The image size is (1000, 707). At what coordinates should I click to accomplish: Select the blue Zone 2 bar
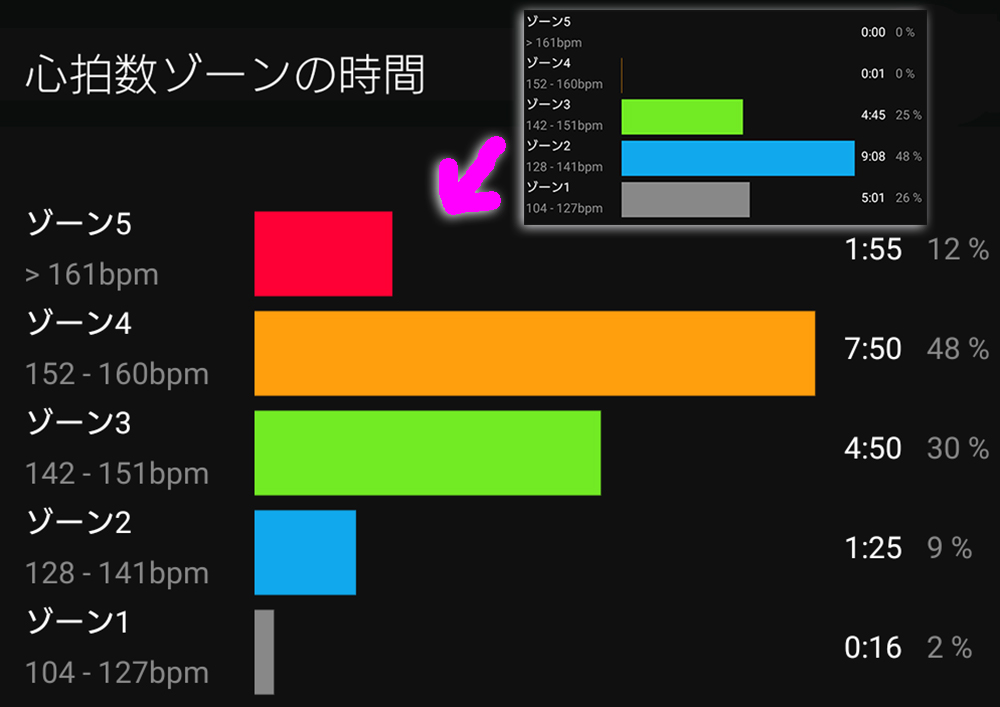coord(305,552)
